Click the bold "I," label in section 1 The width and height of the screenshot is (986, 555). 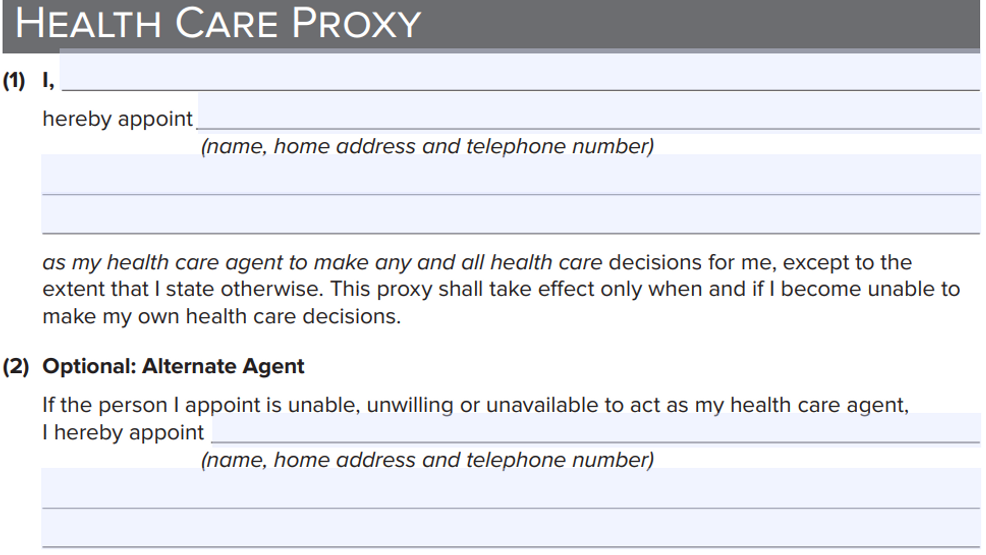click(48, 81)
